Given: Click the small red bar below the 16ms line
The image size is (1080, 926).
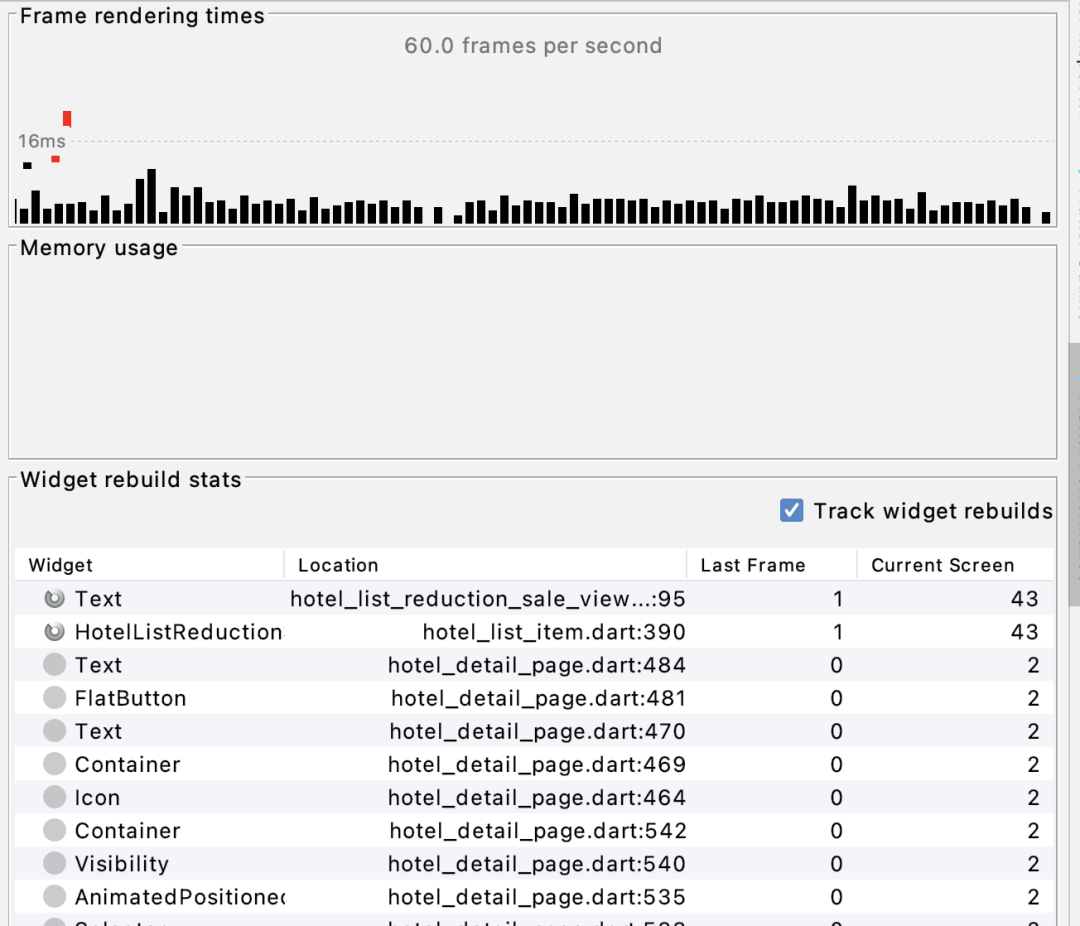Looking at the screenshot, I should pyautogui.click(x=56, y=159).
